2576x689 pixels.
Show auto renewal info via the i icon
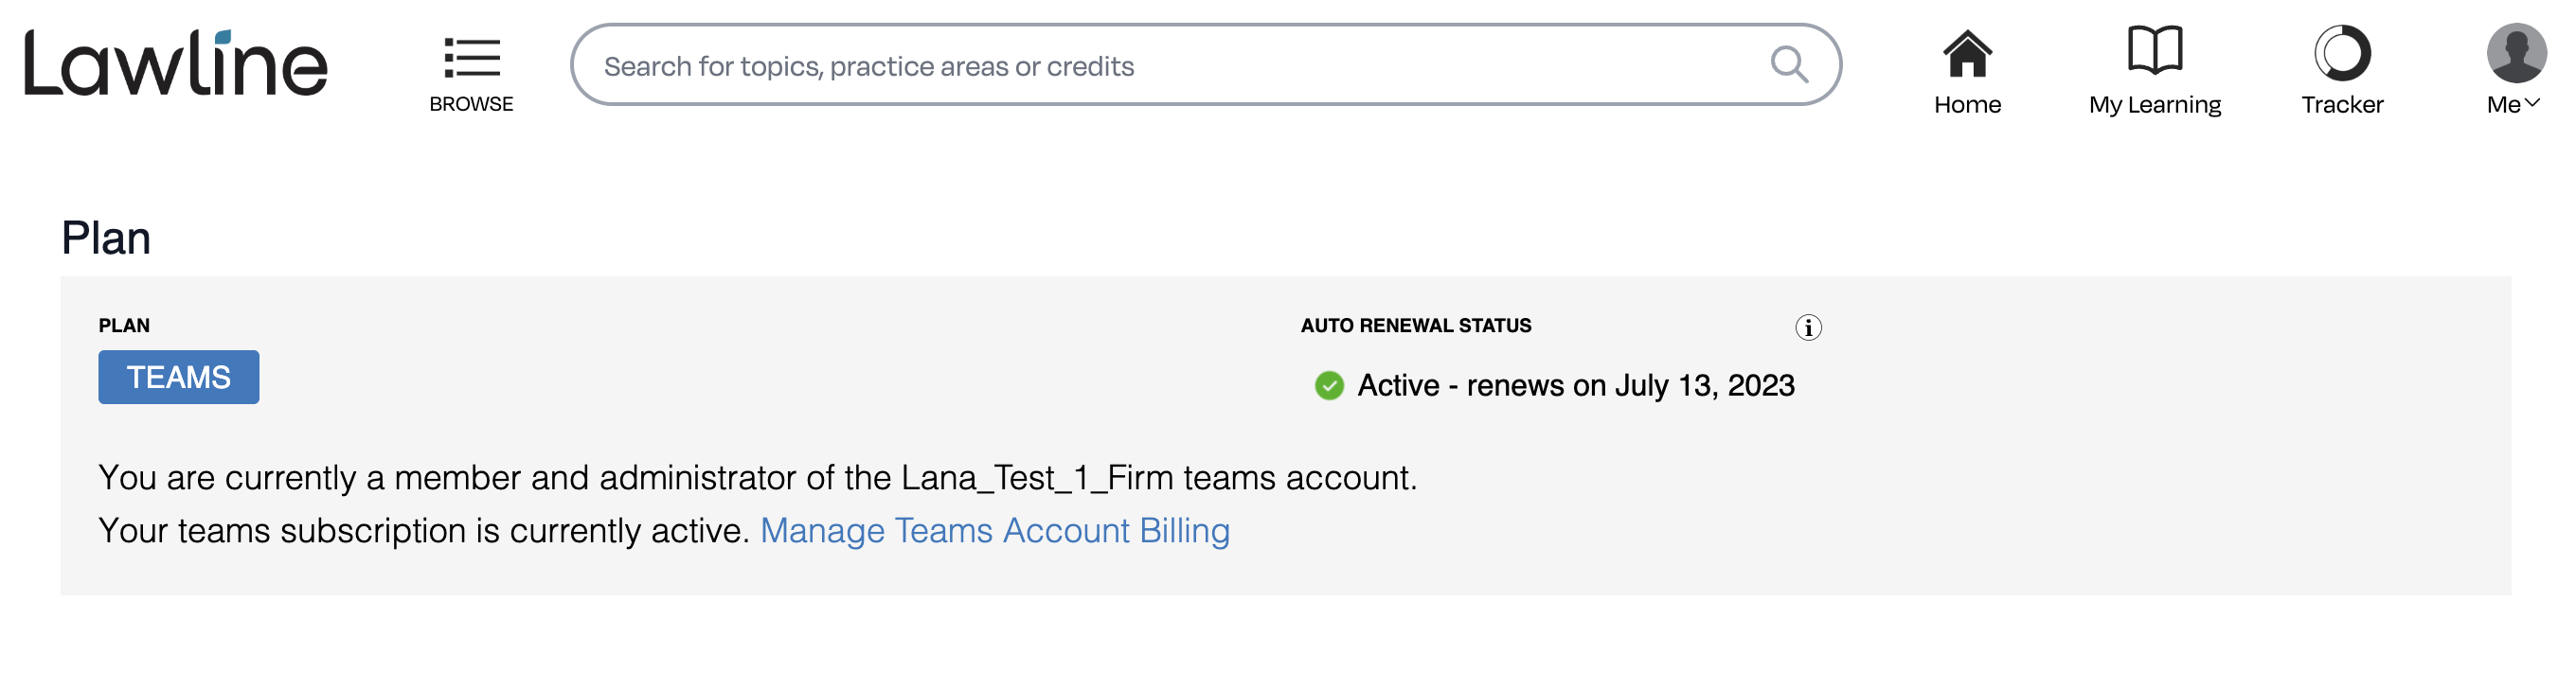point(1808,327)
